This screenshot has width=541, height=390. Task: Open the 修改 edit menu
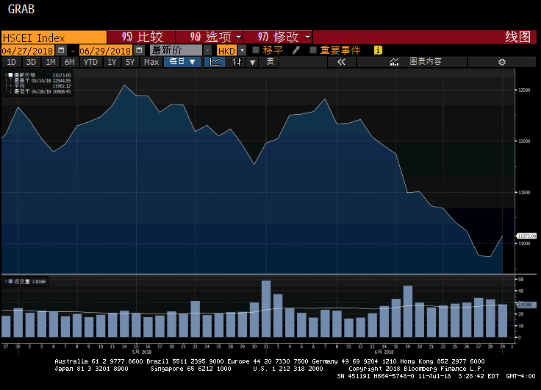278,37
